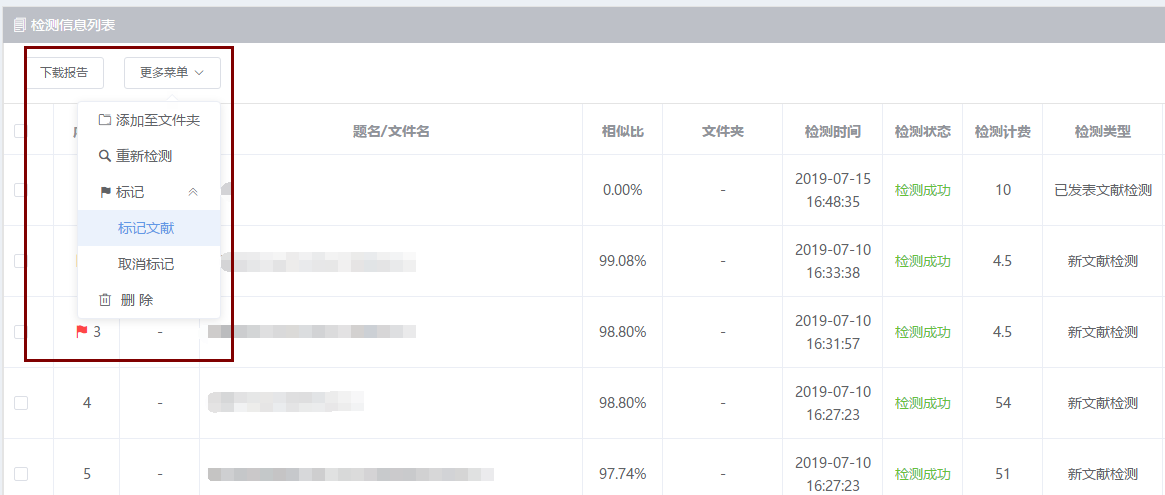Toggle the select-all checkbox in table header
1165x495 pixels.
pos(20,132)
